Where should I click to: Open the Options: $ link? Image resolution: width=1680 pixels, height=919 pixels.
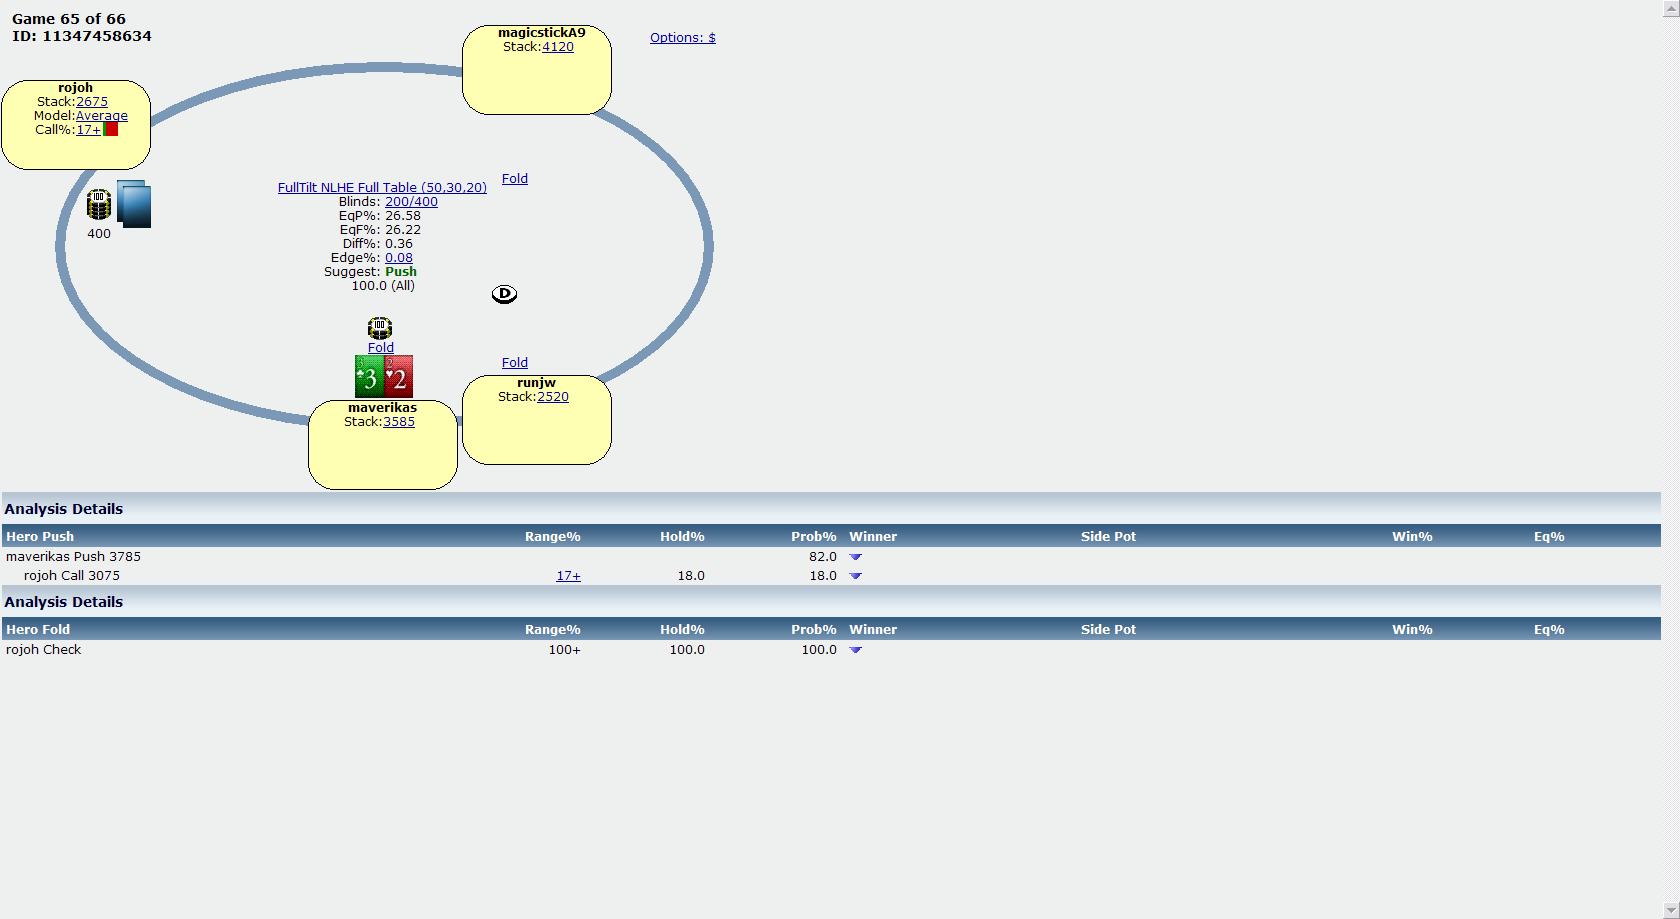(x=682, y=38)
